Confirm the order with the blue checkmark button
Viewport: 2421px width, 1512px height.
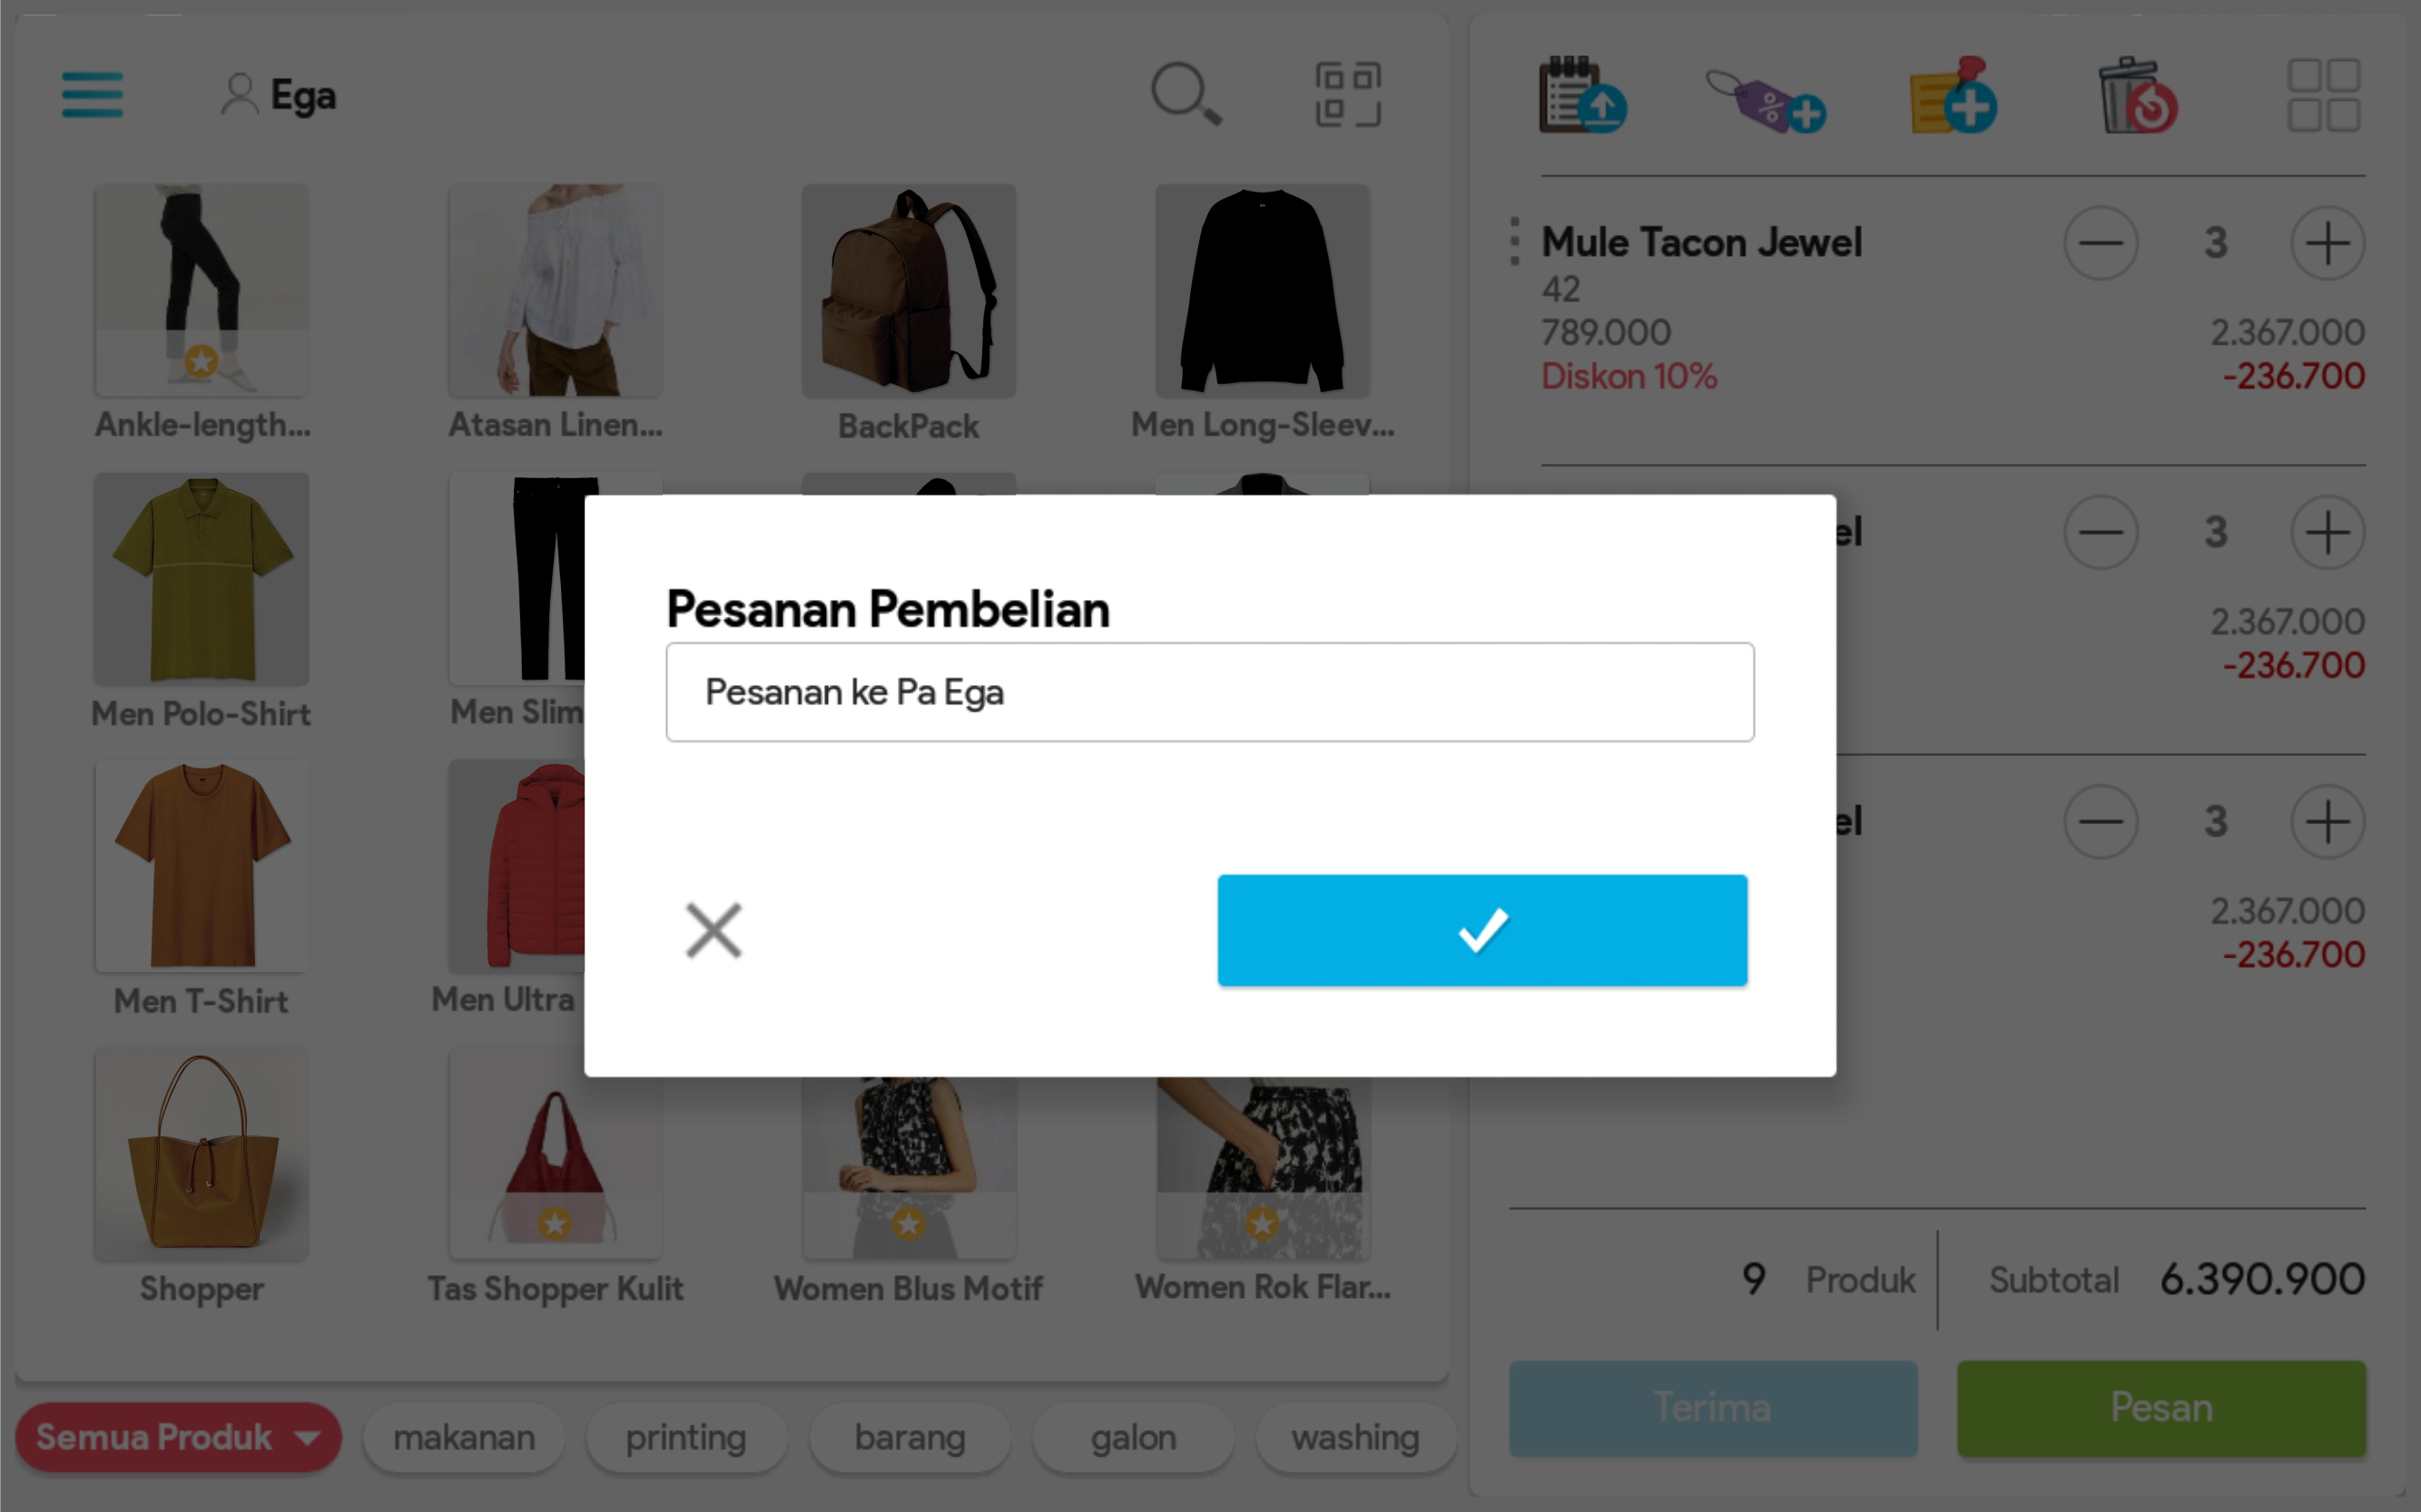pos(1481,930)
